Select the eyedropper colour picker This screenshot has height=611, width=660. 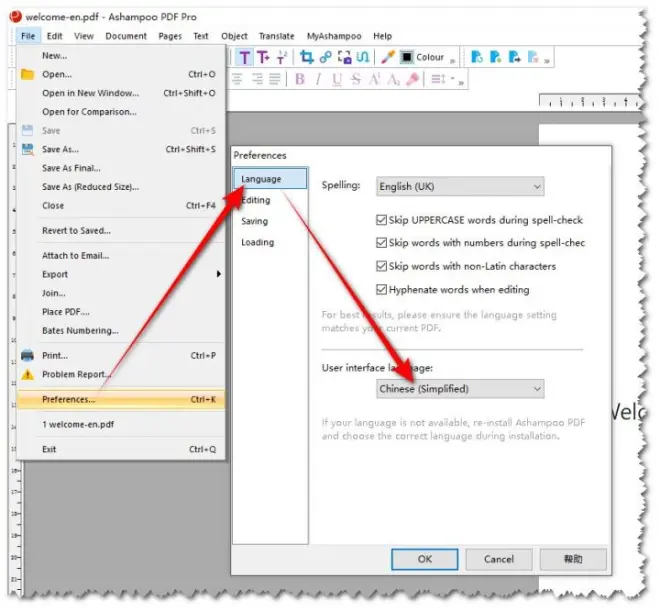pos(388,57)
